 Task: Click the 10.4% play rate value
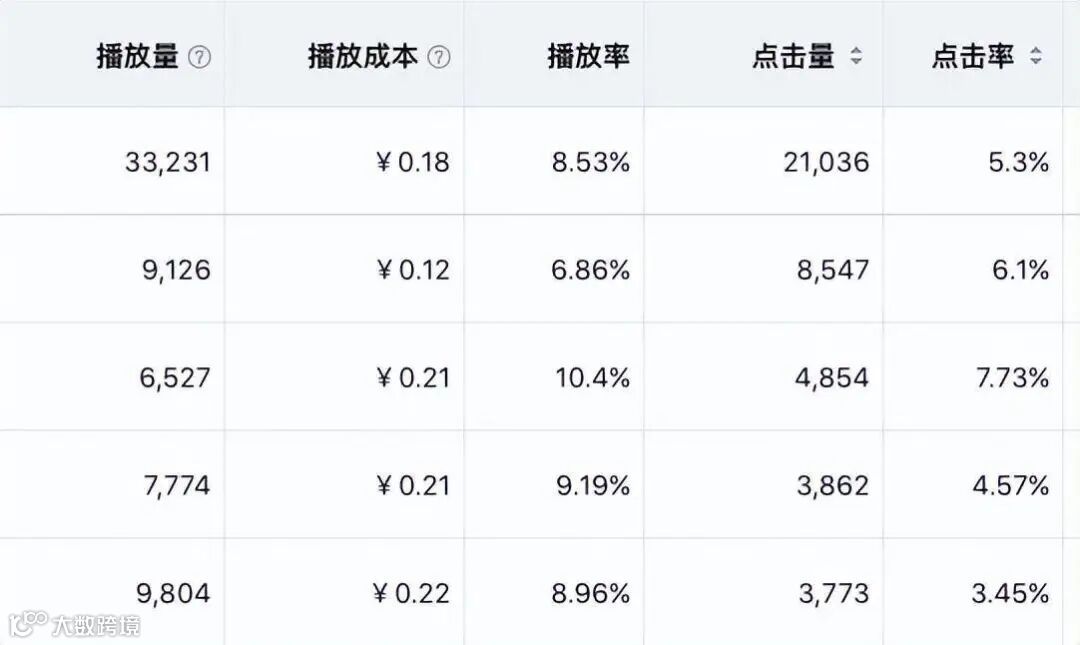(x=593, y=378)
